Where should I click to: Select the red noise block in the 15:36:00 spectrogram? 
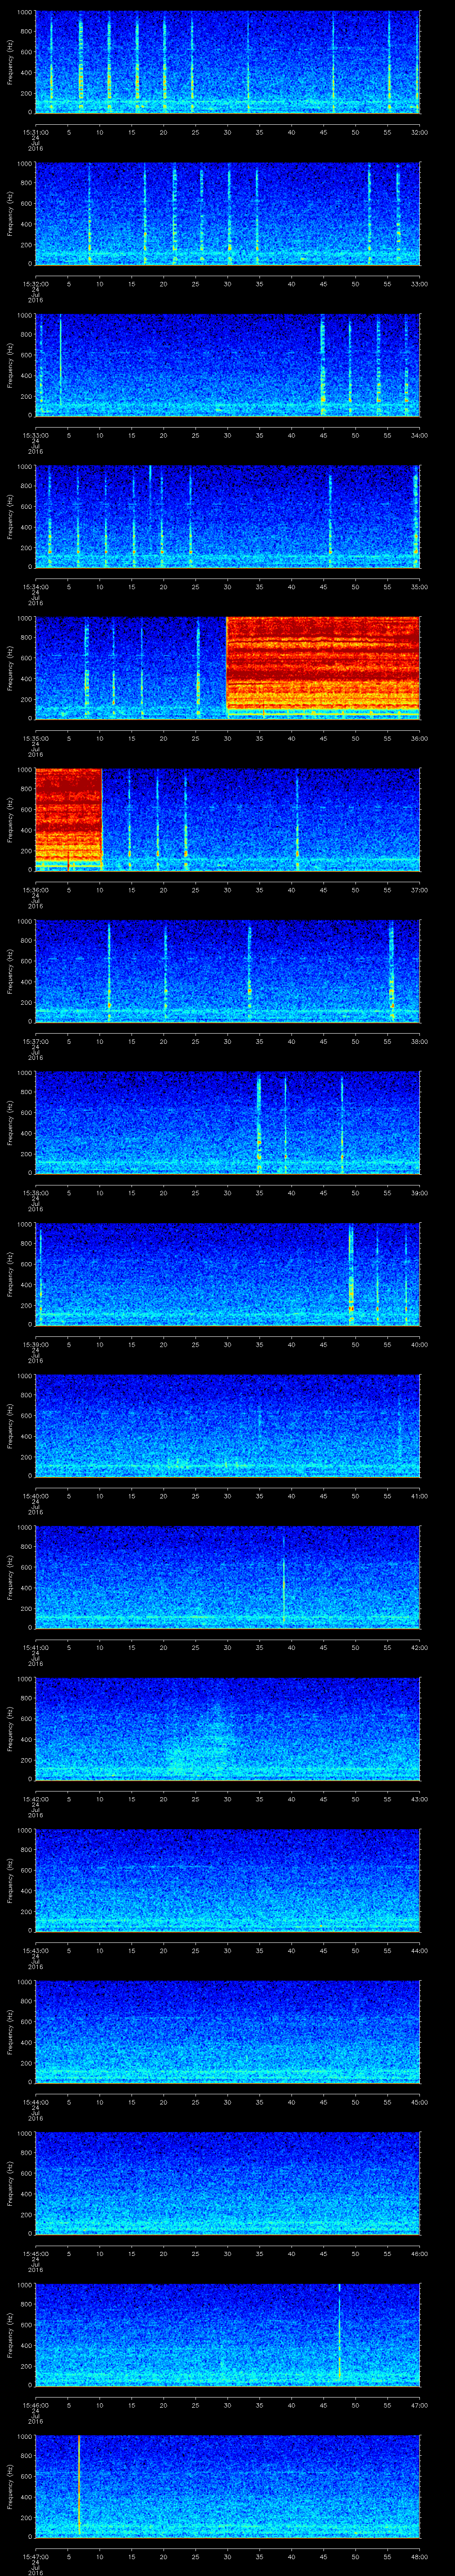click(68, 819)
